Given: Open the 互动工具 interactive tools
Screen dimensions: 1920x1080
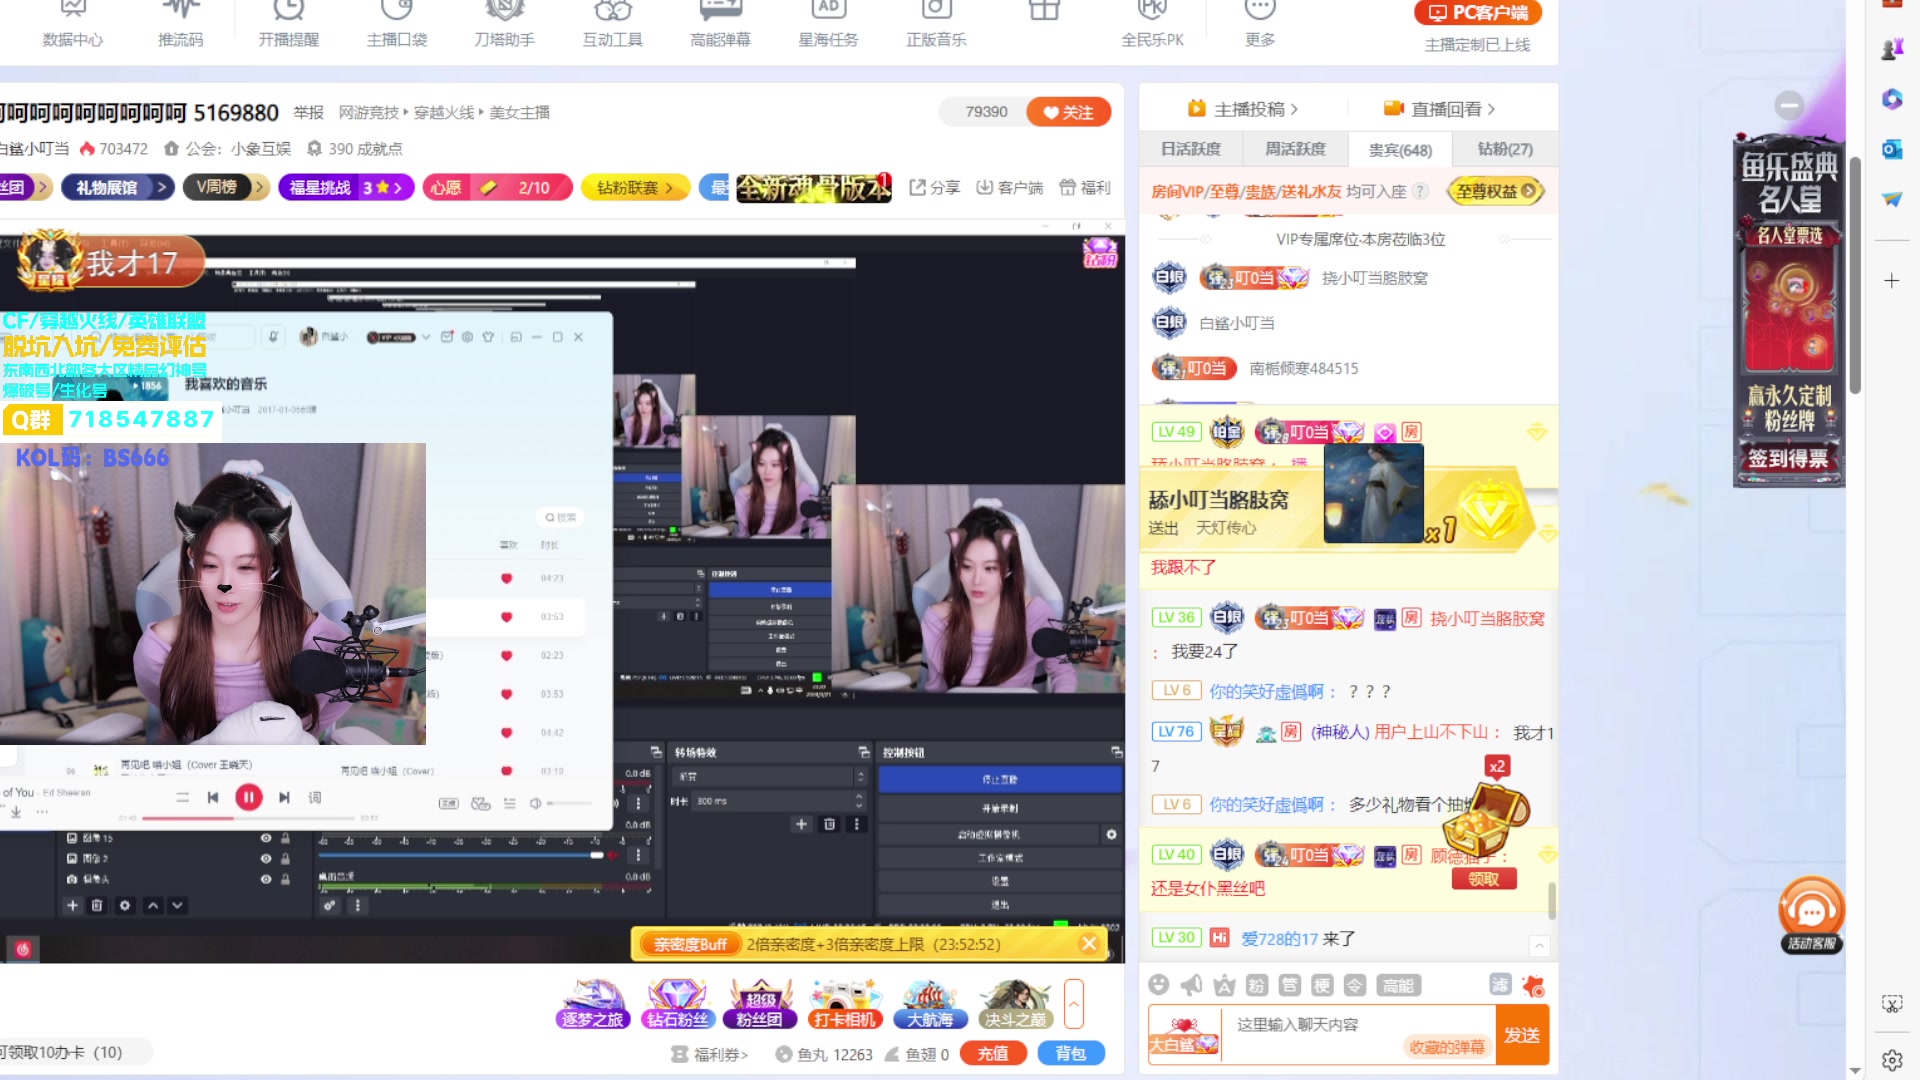Looking at the screenshot, I should [x=612, y=25].
